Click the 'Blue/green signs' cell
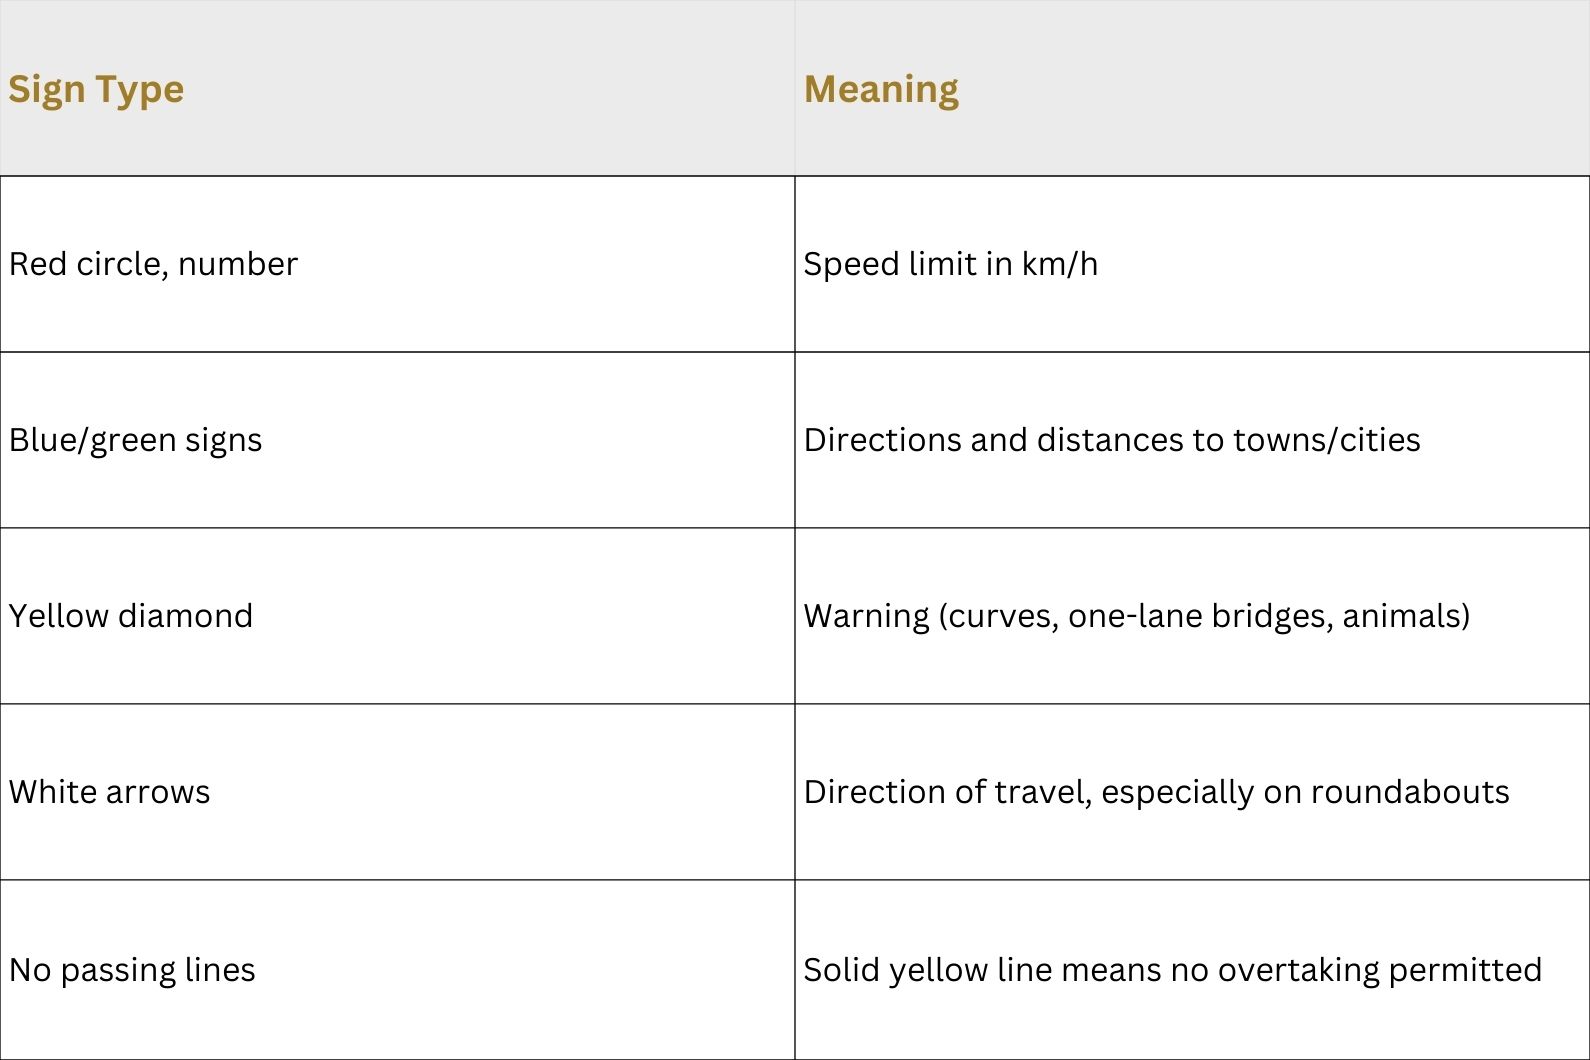 pos(397,440)
